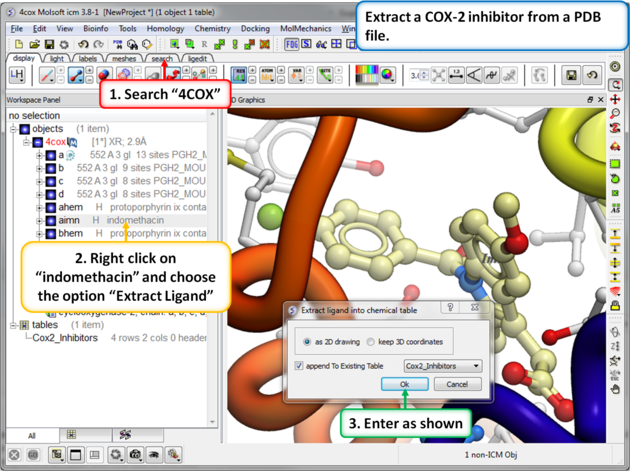Expand chain d in the workspace tree
The width and height of the screenshot is (630, 471).
click(39, 195)
